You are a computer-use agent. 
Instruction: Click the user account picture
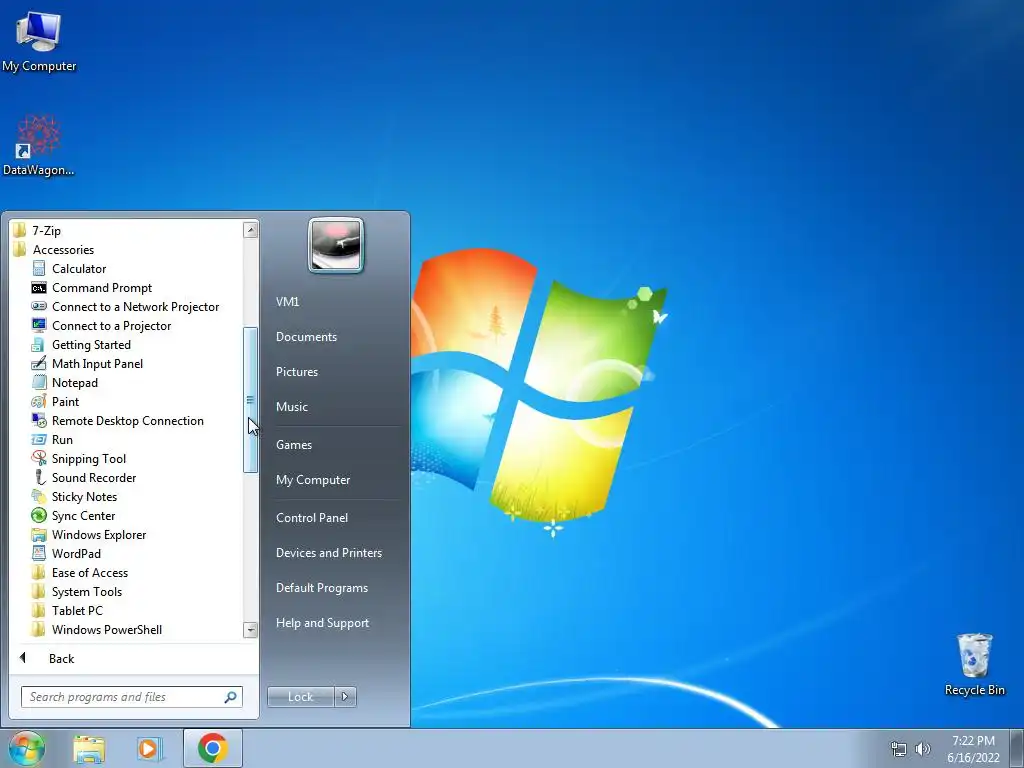click(336, 245)
